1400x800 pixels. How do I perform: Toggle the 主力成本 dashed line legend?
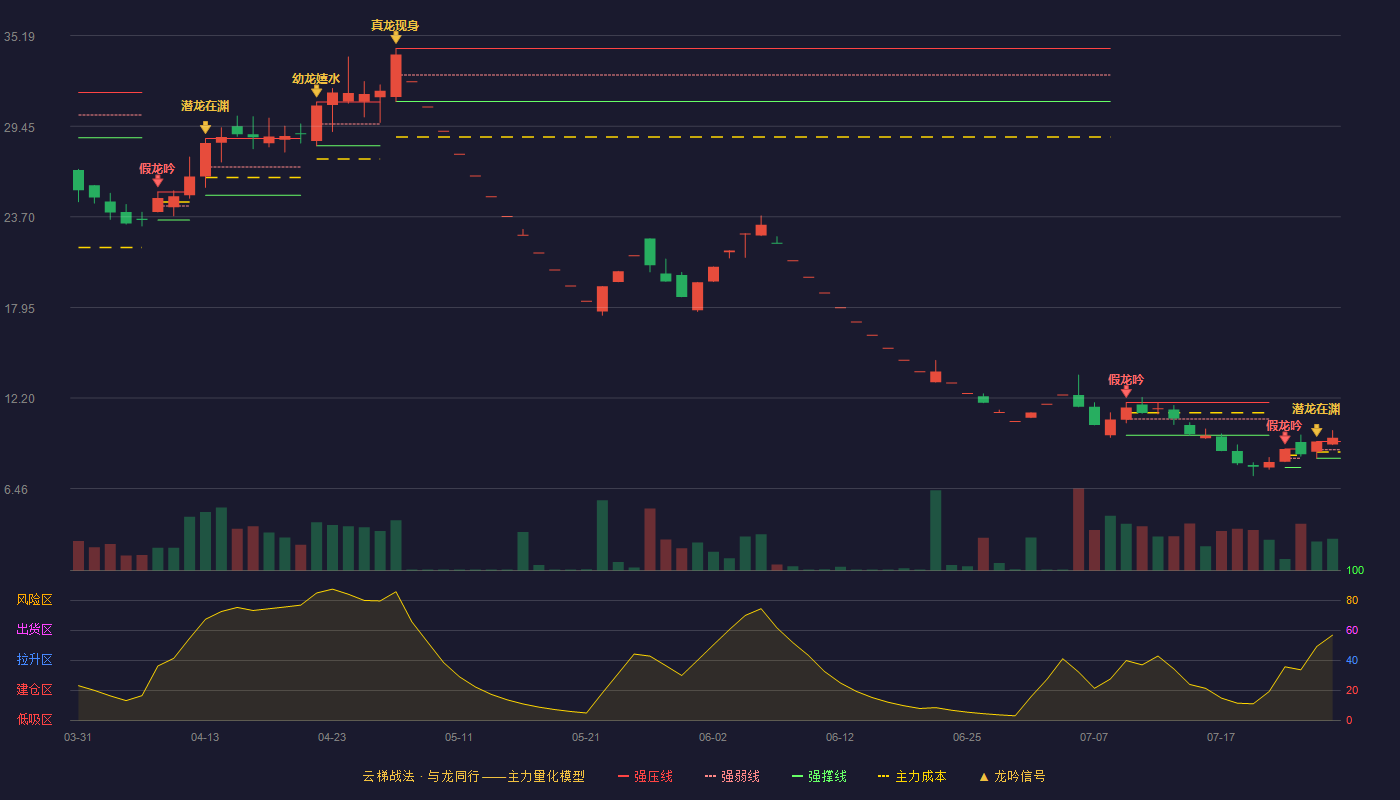point(912,776)
